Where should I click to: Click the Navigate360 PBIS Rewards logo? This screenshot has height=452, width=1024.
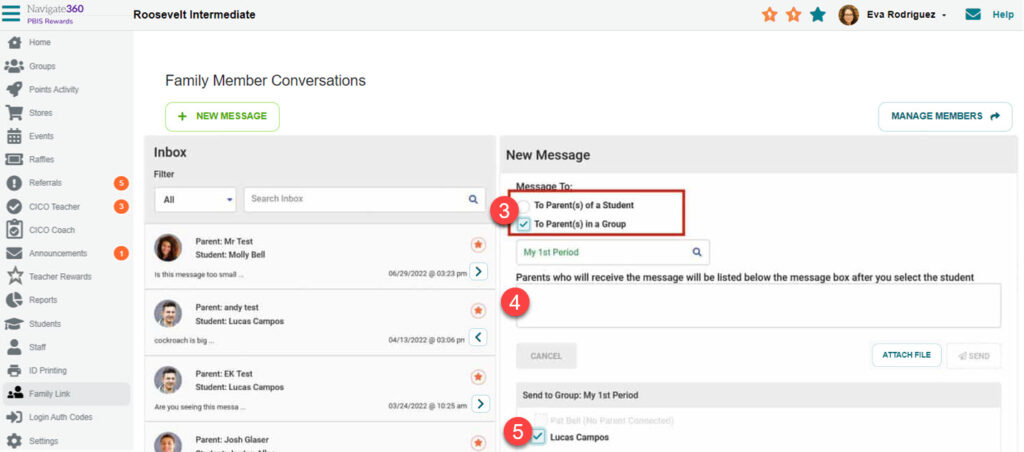(x=55, y=14)
